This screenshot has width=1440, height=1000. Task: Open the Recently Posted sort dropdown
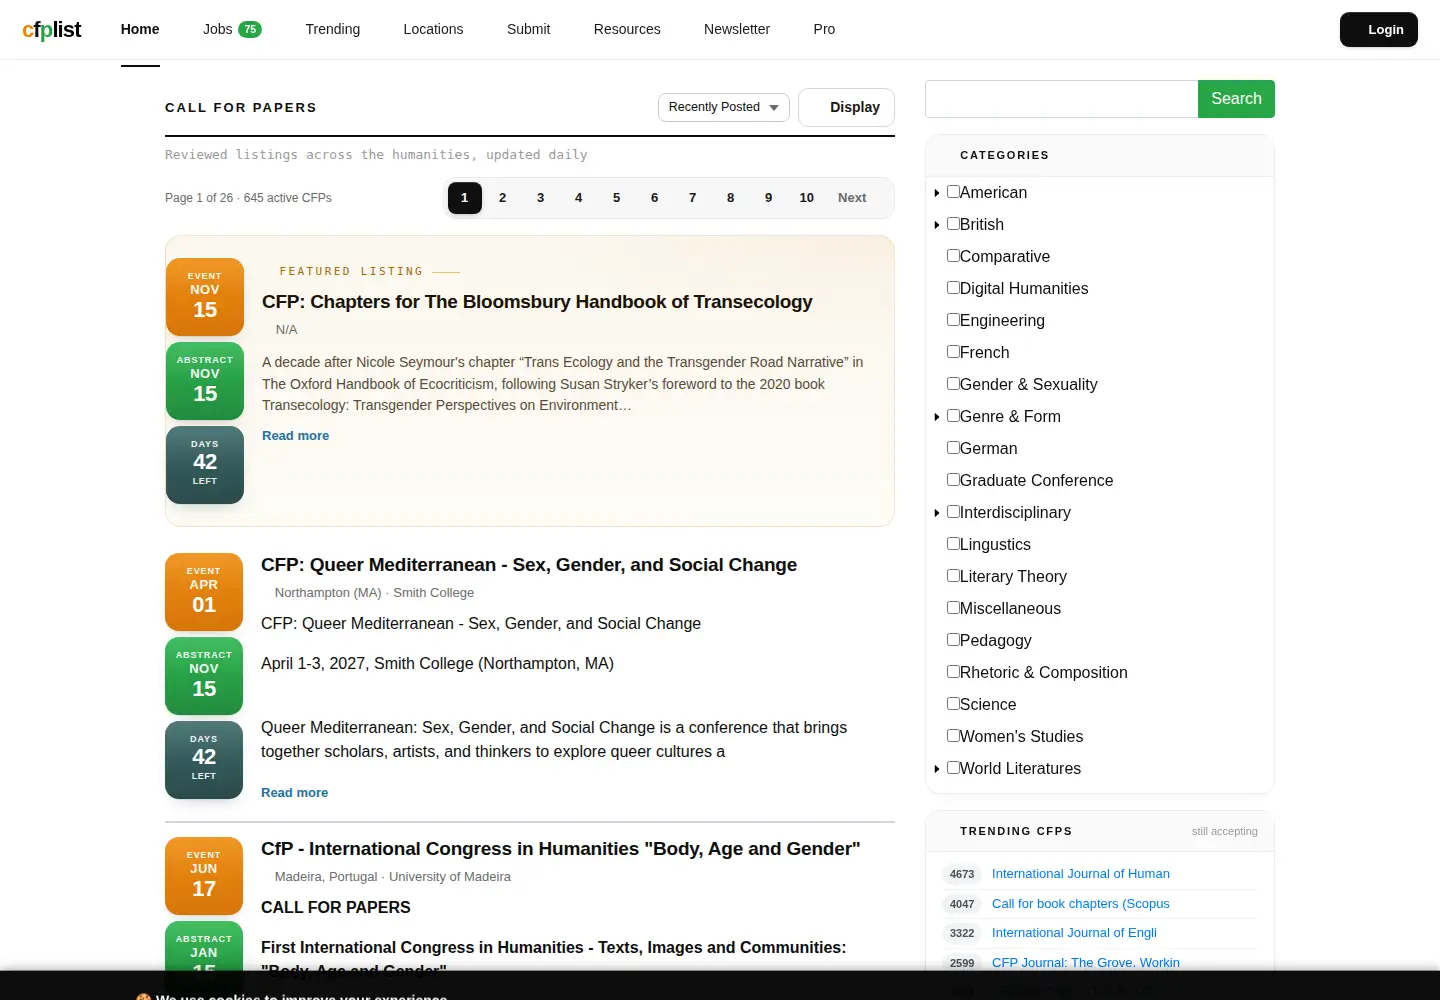click(724, 107)
